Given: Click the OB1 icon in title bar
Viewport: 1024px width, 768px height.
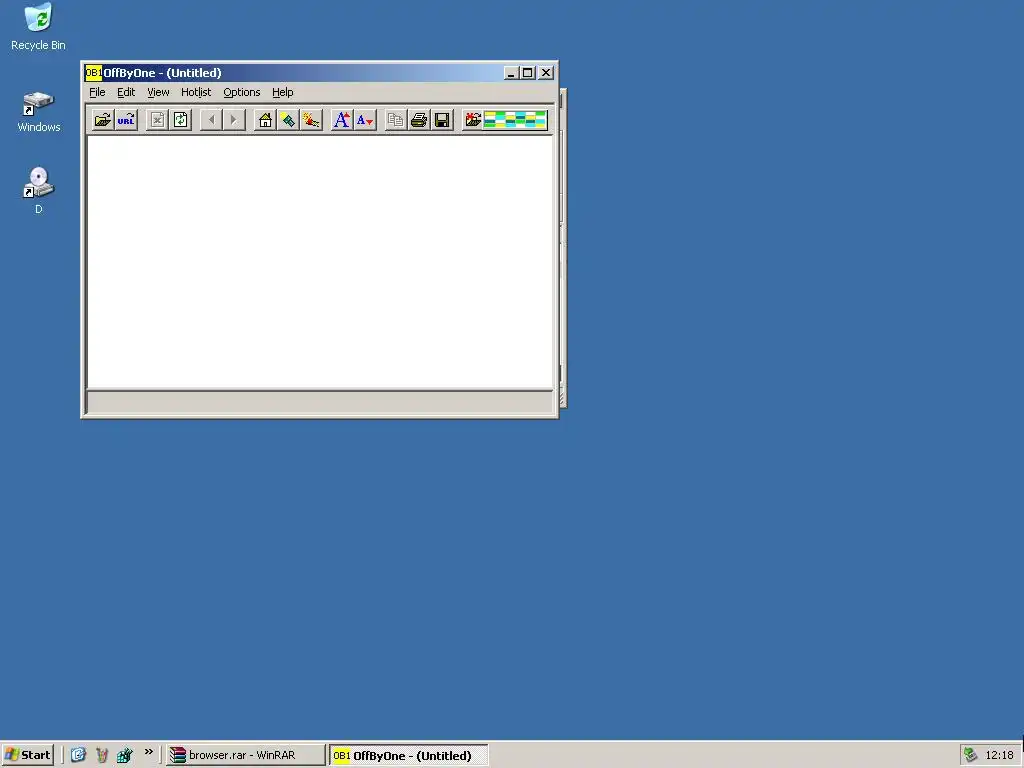Looking at the screenshot, I should (x=93, y=72).
